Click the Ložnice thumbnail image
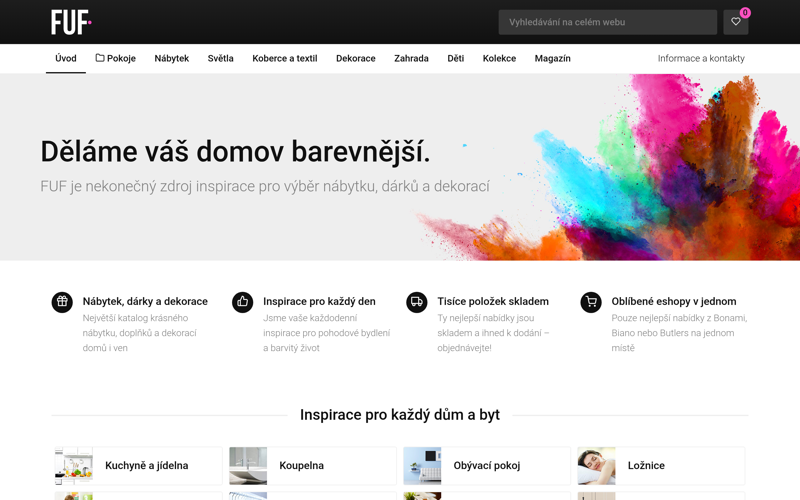Image resolution: width=800 pixels, height=500 pixels. [596, 465]
